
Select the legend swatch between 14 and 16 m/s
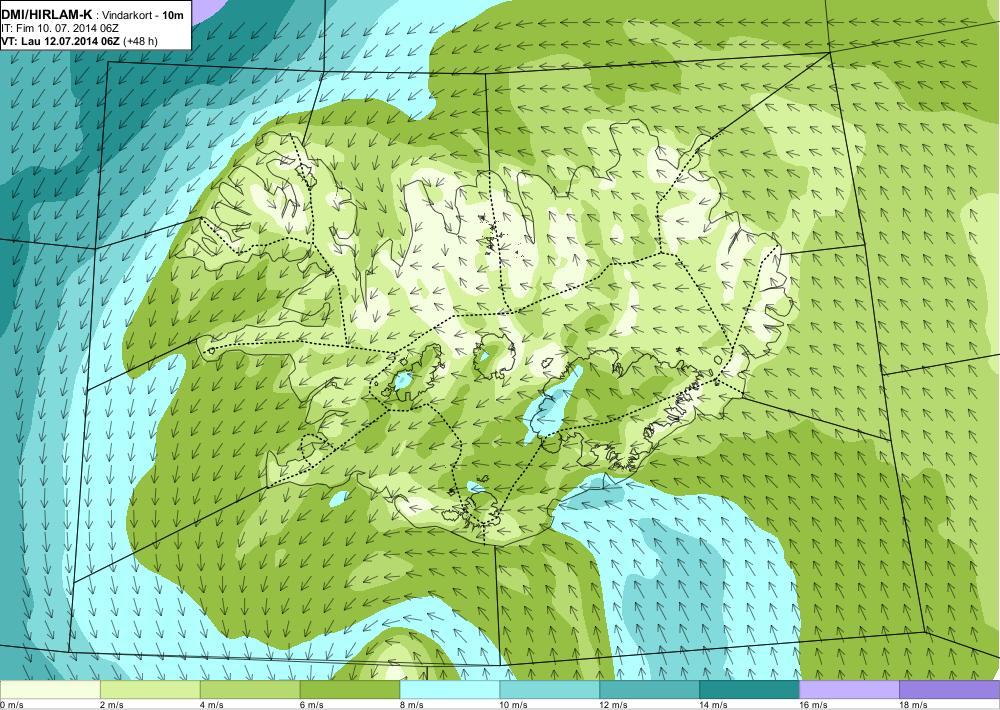coord(749,690)
